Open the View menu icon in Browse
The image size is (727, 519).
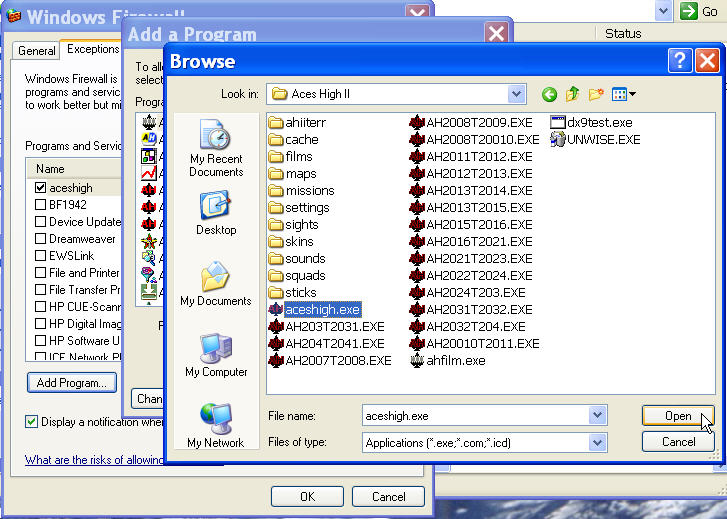pyautogui.click(x=624, y=95)
